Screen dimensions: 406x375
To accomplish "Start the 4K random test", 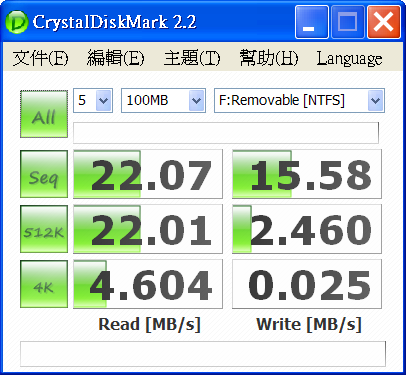I will [x=44, y=284].
